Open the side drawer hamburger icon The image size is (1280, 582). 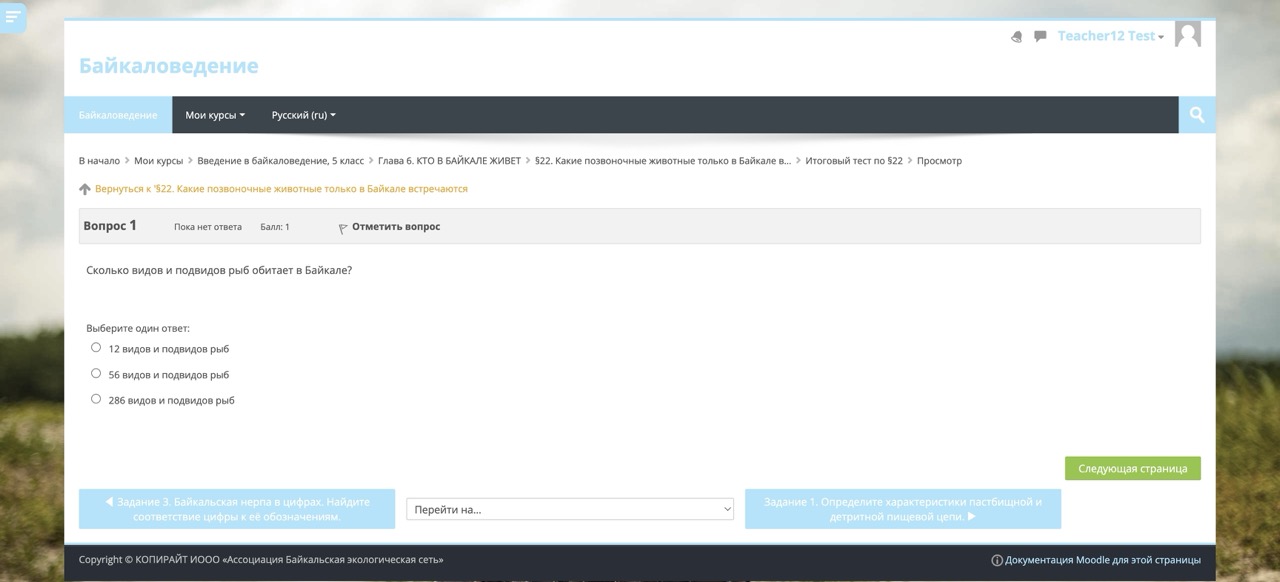[12, 17]
